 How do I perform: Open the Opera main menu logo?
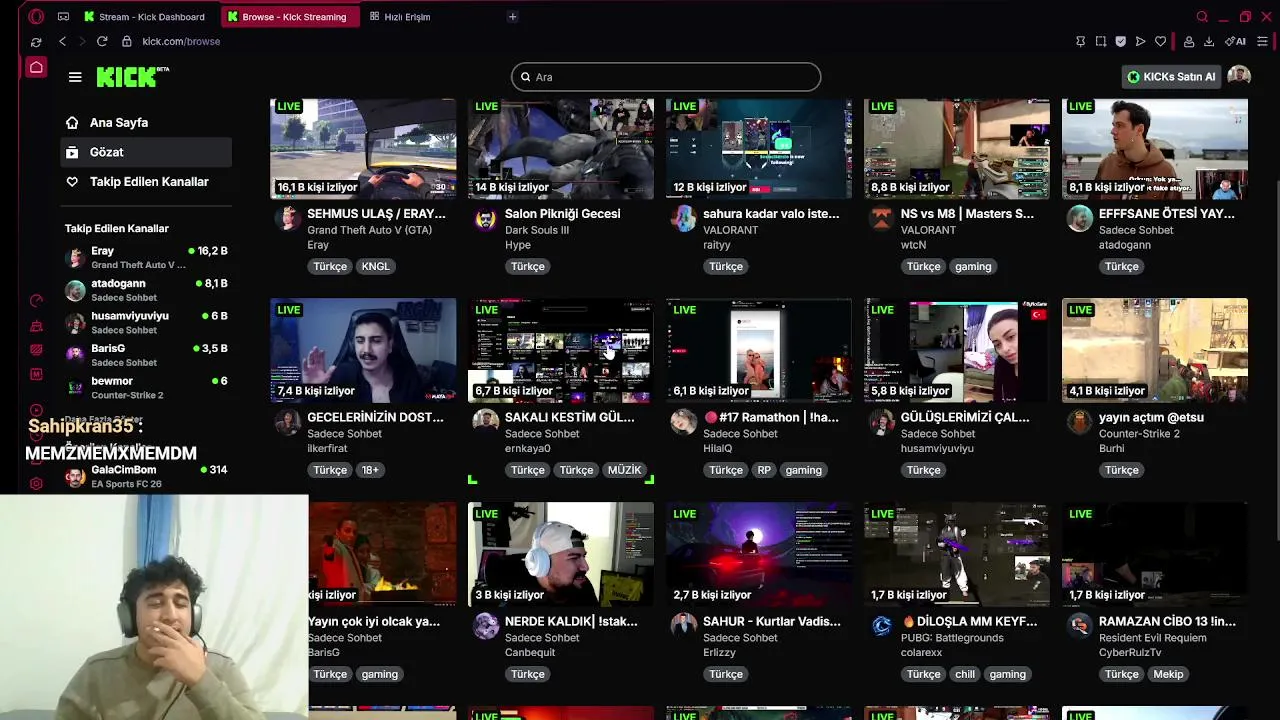coord(36,16)
